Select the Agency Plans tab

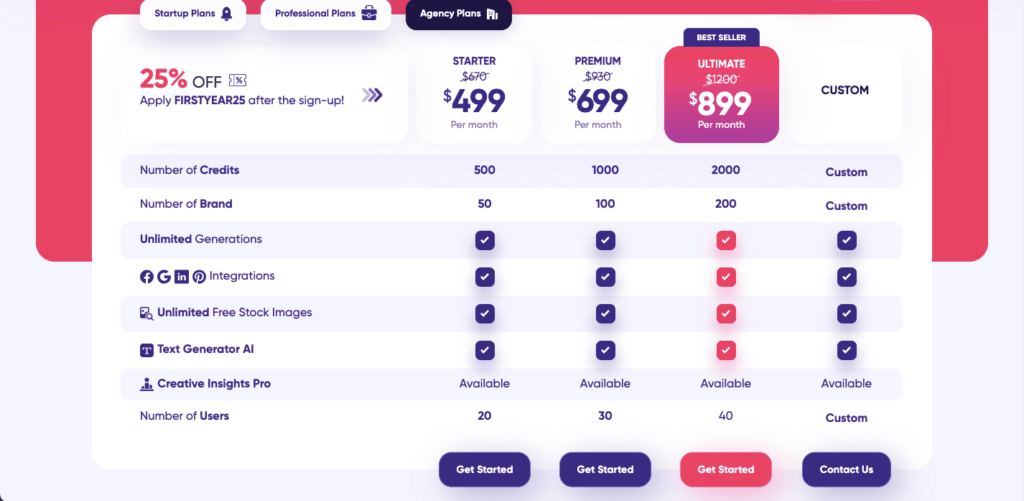[458, 14]
